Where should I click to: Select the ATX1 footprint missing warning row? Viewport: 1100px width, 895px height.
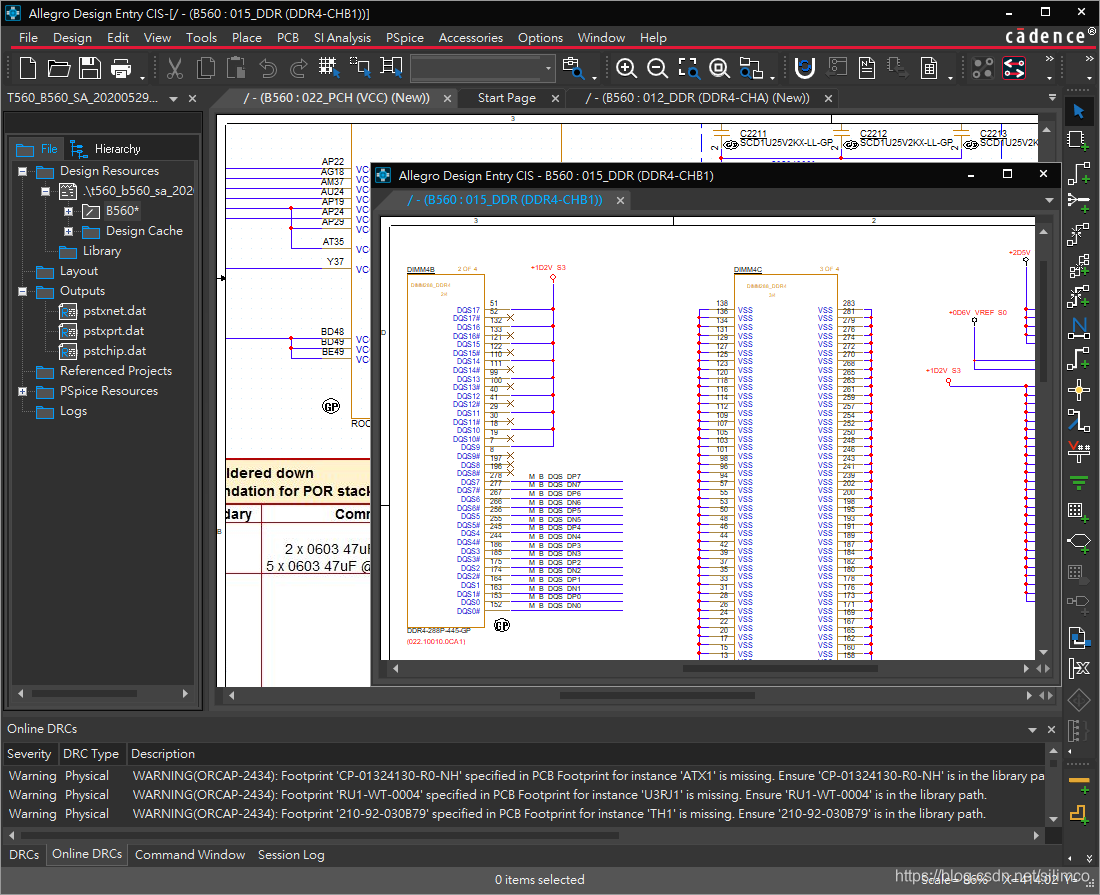point(525,776)
